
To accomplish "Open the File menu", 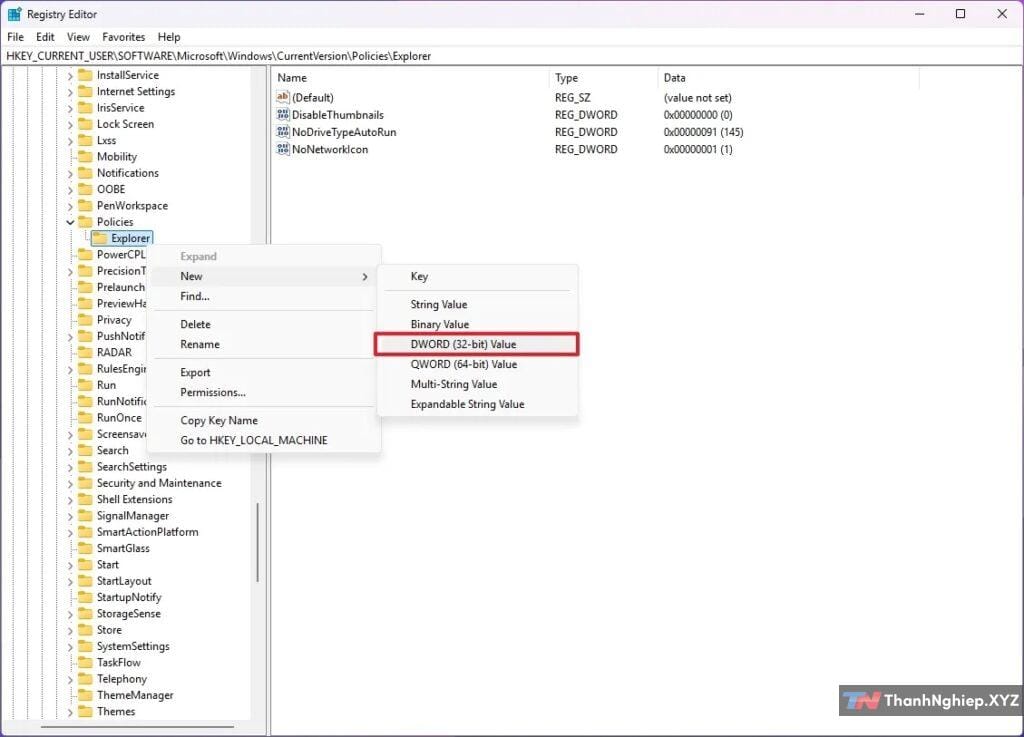I will click(15, 37).
